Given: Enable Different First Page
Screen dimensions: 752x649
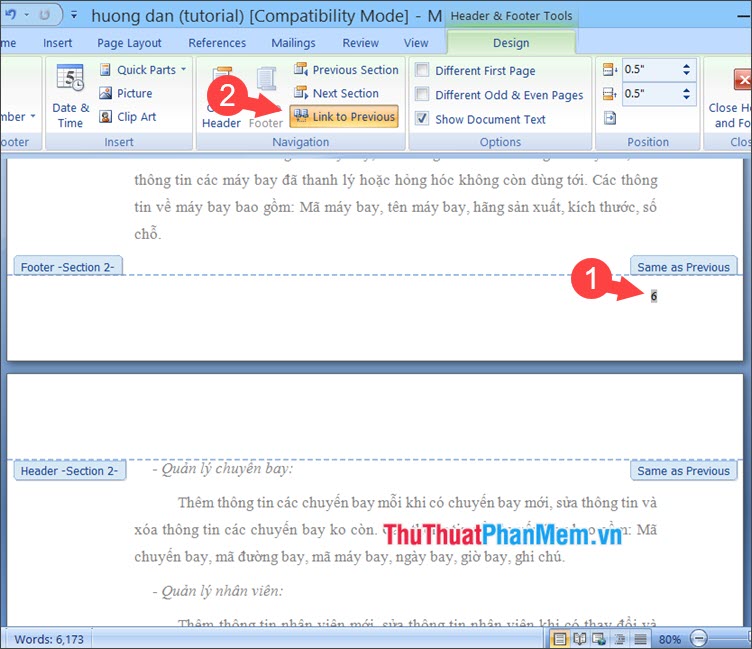Looking at the screenshot, I should tap(423, 71).
